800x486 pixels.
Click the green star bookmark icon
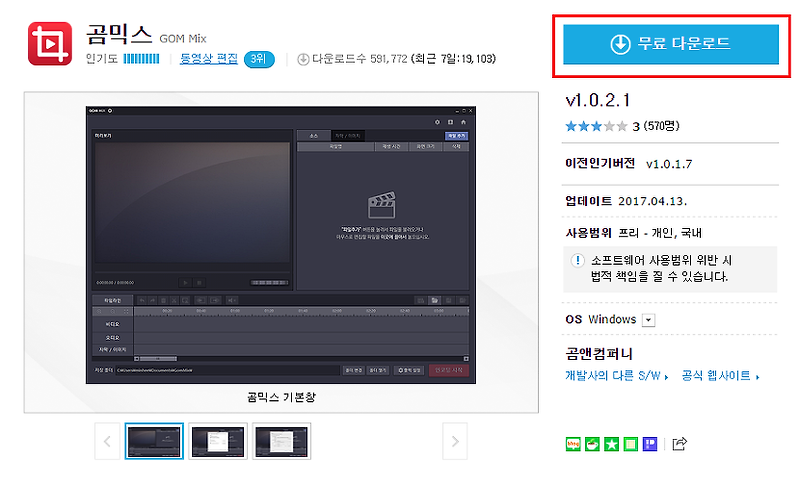tap(611, 444)
